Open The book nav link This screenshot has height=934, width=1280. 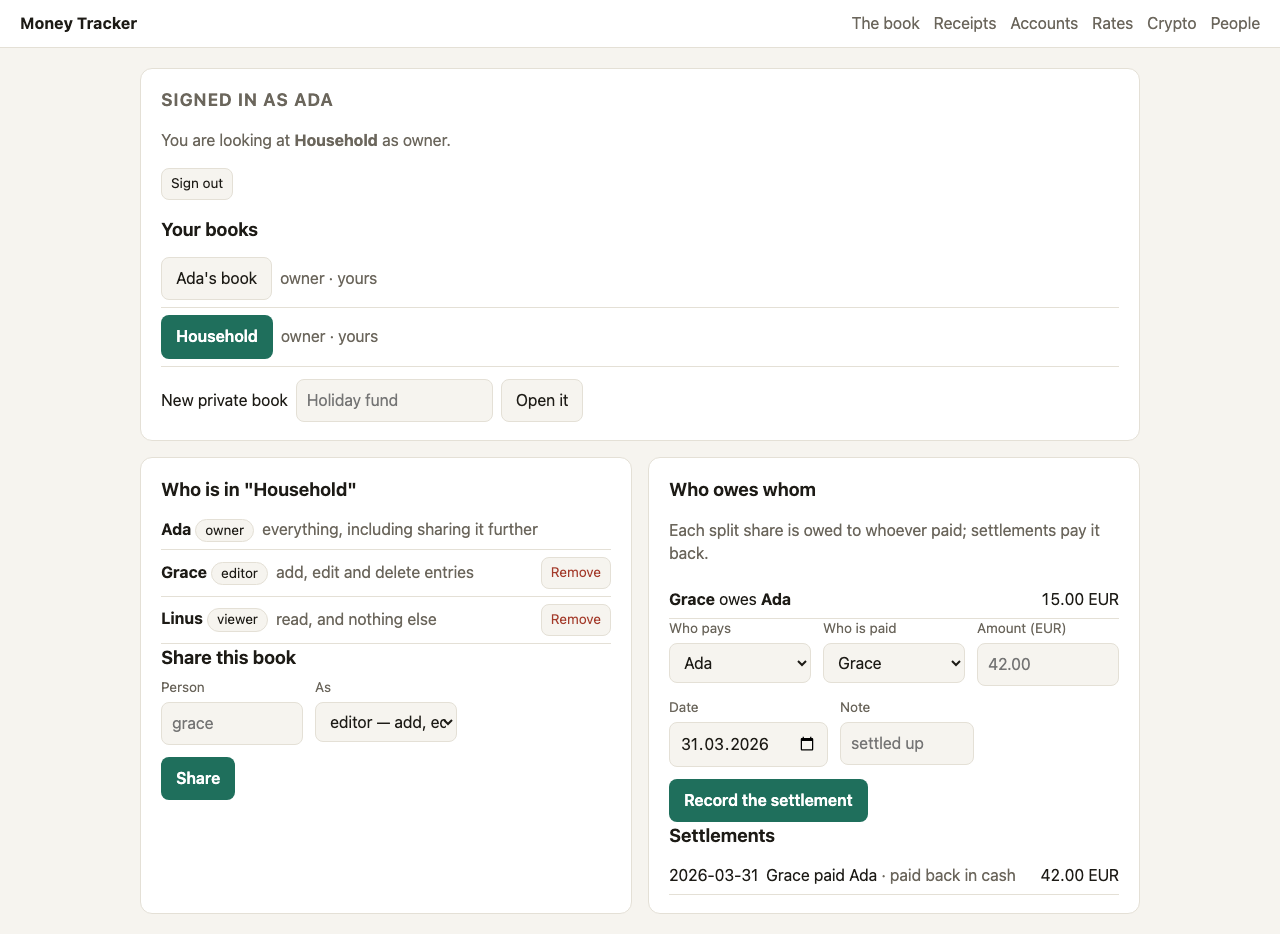click(885, 23)
